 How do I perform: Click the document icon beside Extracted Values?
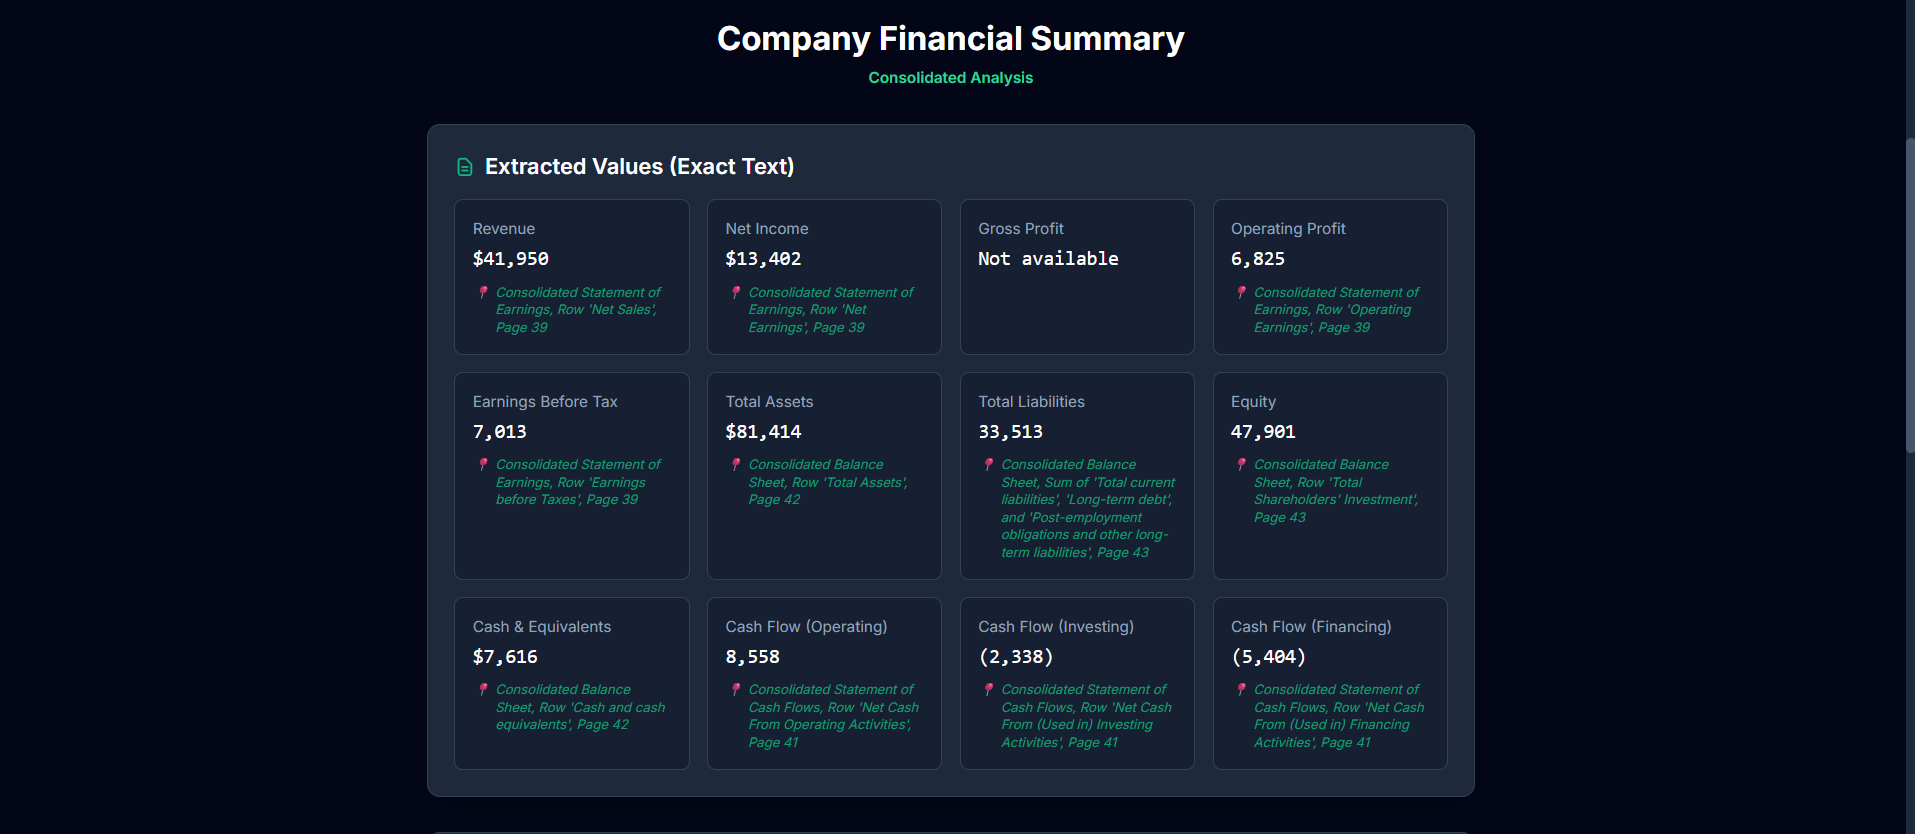tap(464, 167)
